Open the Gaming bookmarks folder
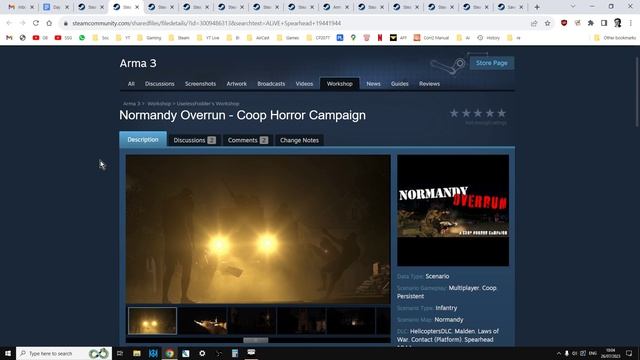Image resolution: width=640 pixels, height=360 pixels. click(x=149, y=38)
